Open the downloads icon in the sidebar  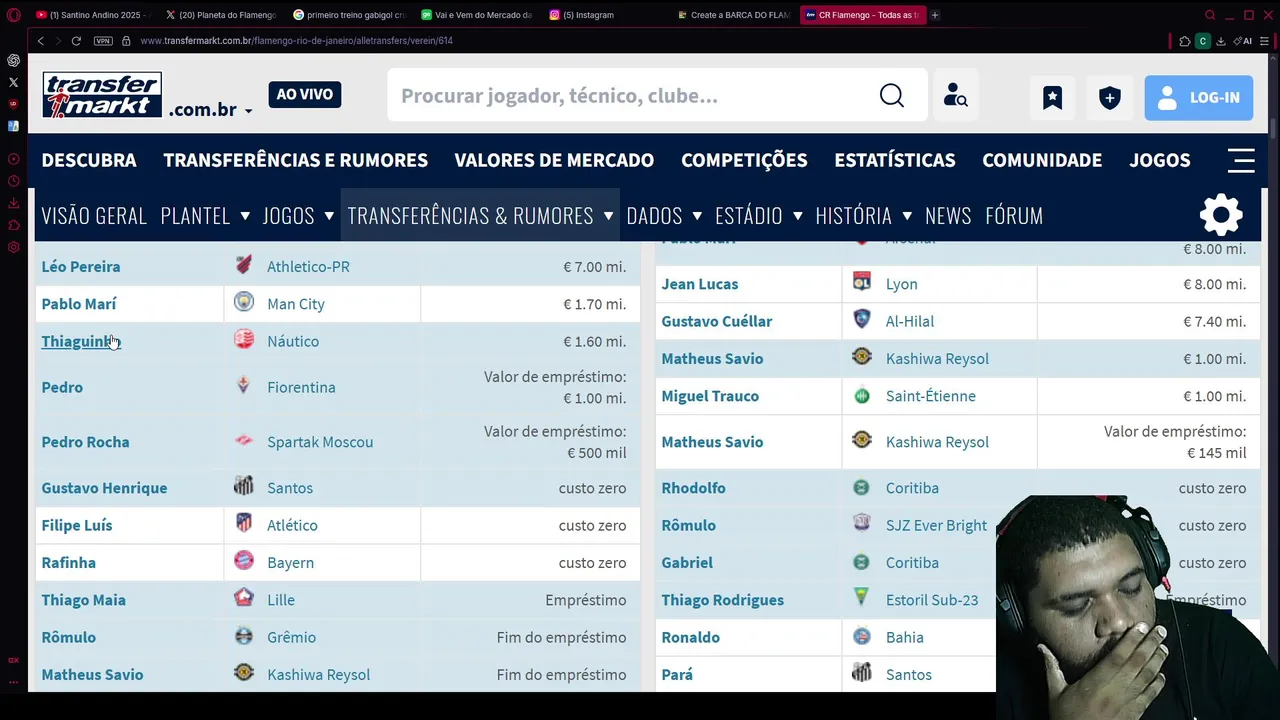coord(13,203)
